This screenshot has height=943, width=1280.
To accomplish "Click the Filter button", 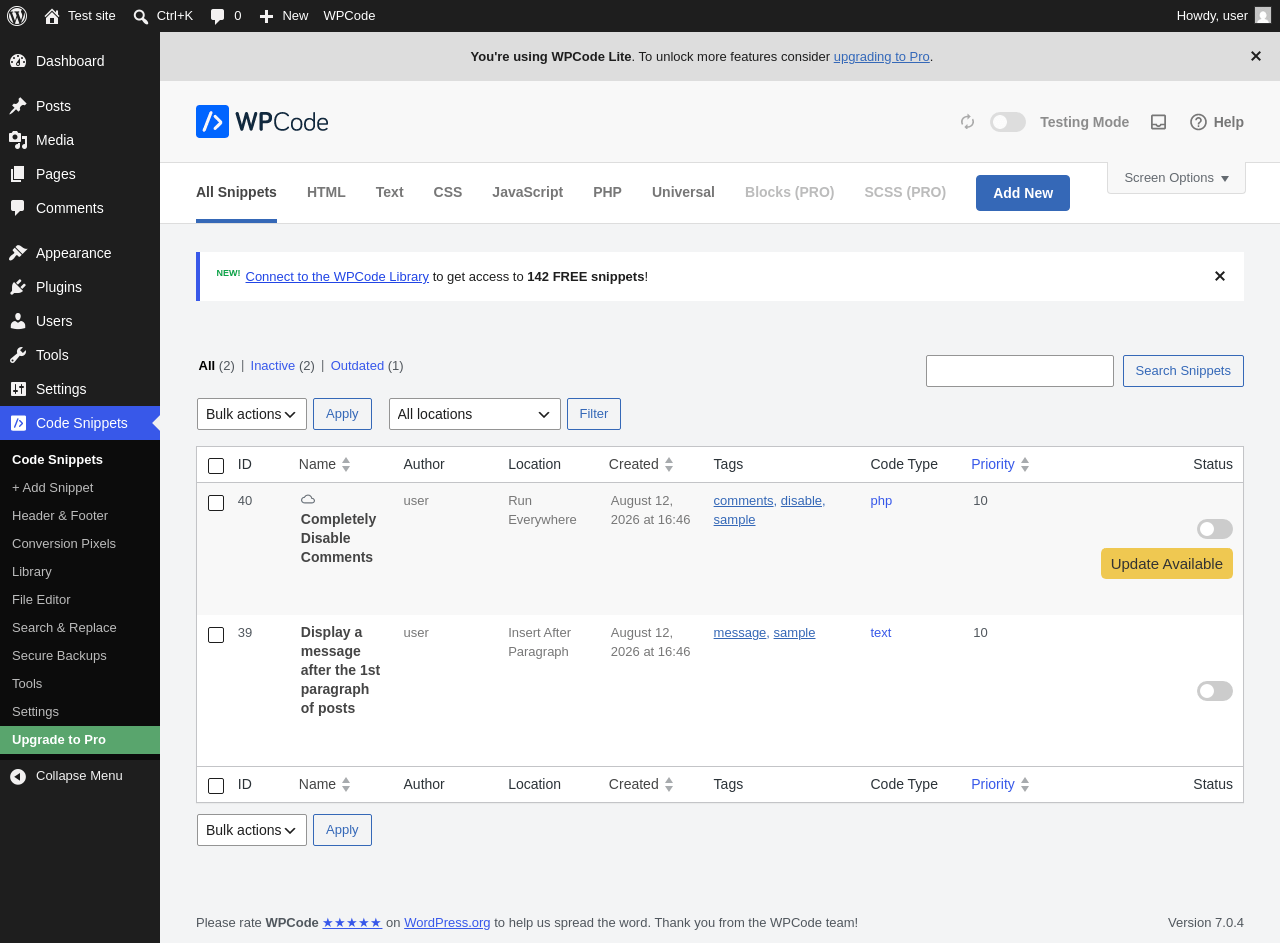I will [594, 414].
